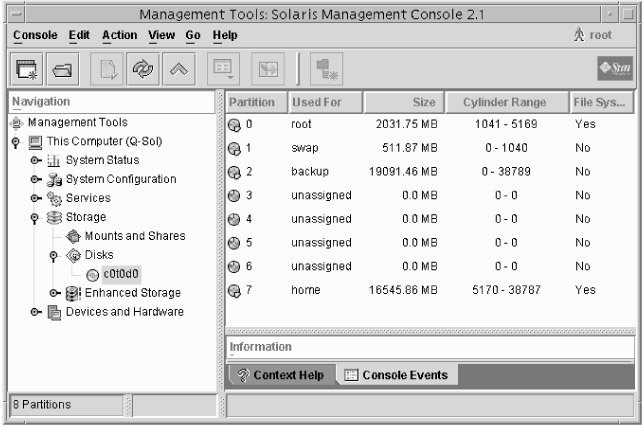Image resolution: width=643 pixels, height=426 pixels.
Task: Sort by the Size column header
Action: [x=400, y=102]
